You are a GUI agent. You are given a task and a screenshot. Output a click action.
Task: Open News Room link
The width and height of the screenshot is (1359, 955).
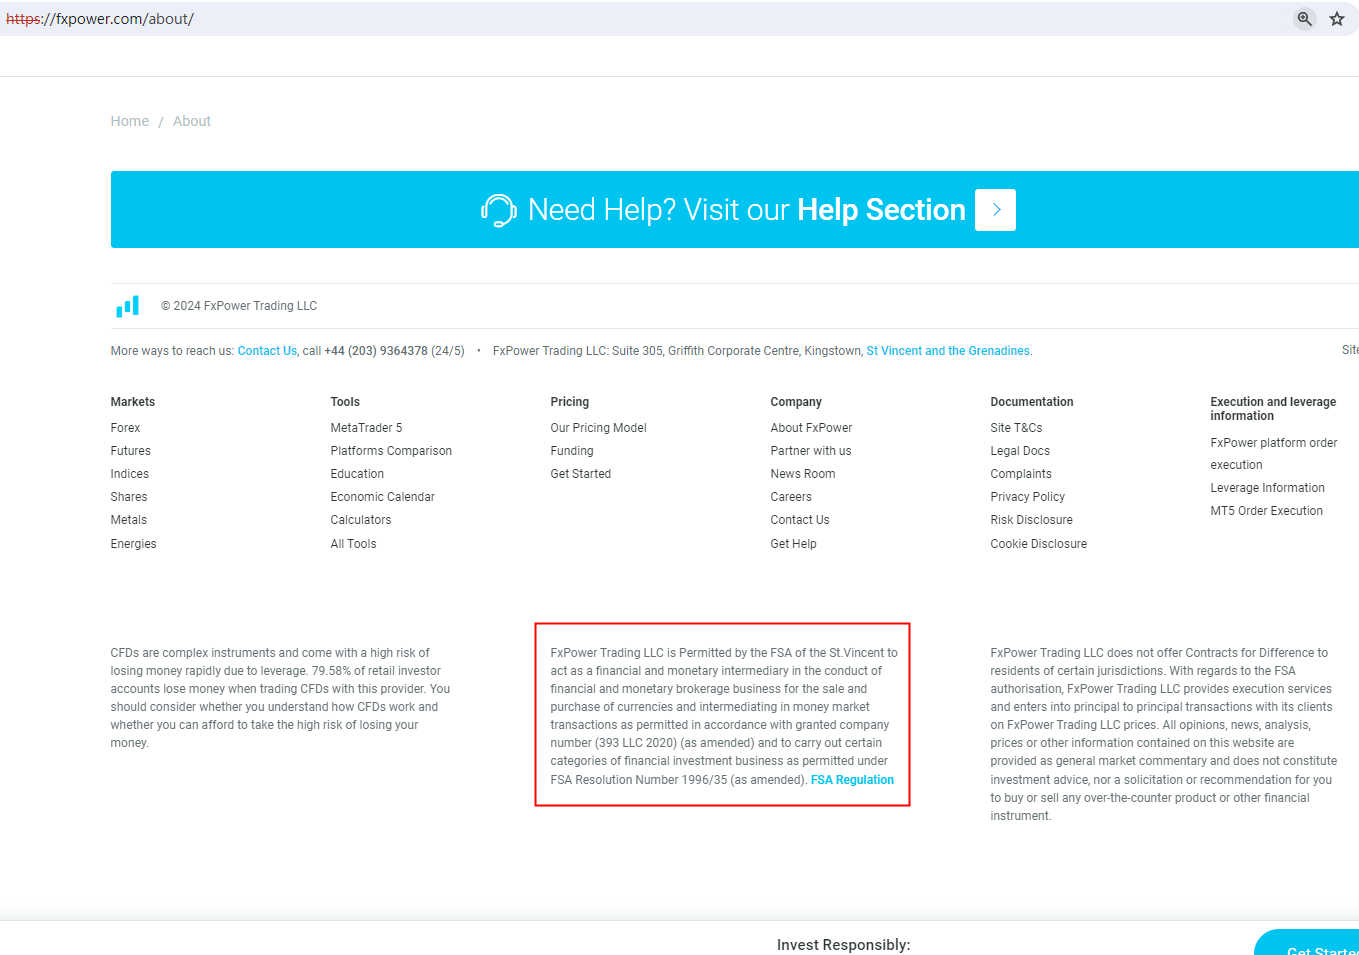point(803,474)
